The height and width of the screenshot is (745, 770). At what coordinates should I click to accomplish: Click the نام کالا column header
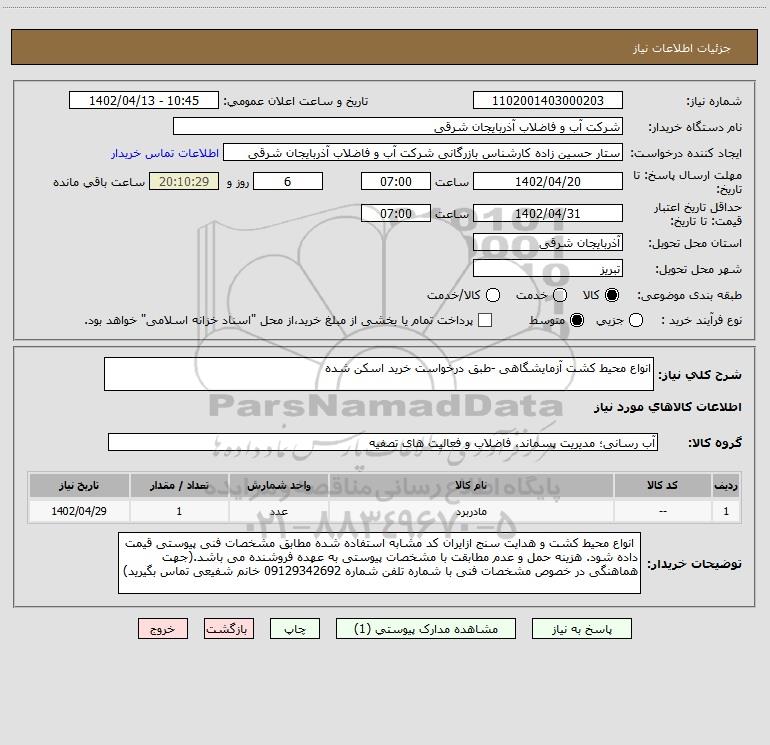click(470, 486)
